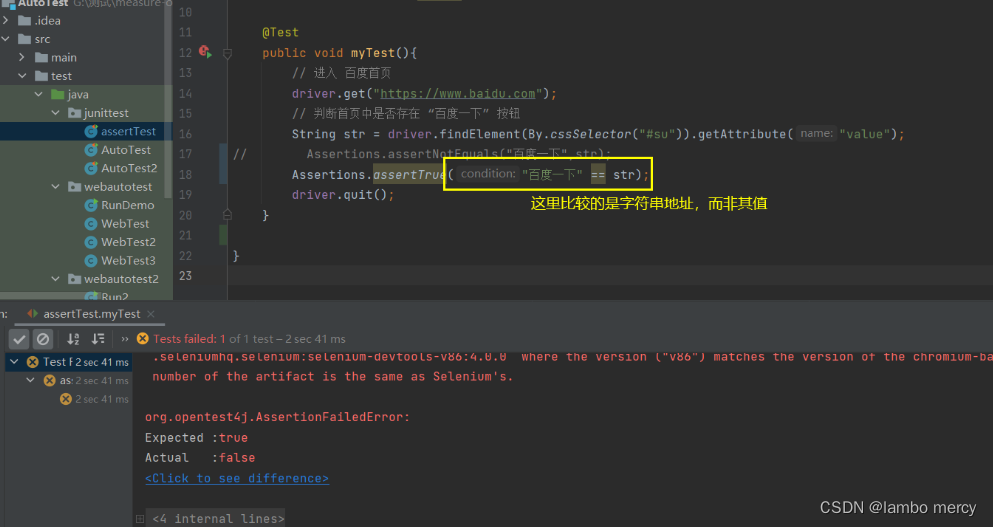Collapse the webautotest2 package

tap(56, 279)
